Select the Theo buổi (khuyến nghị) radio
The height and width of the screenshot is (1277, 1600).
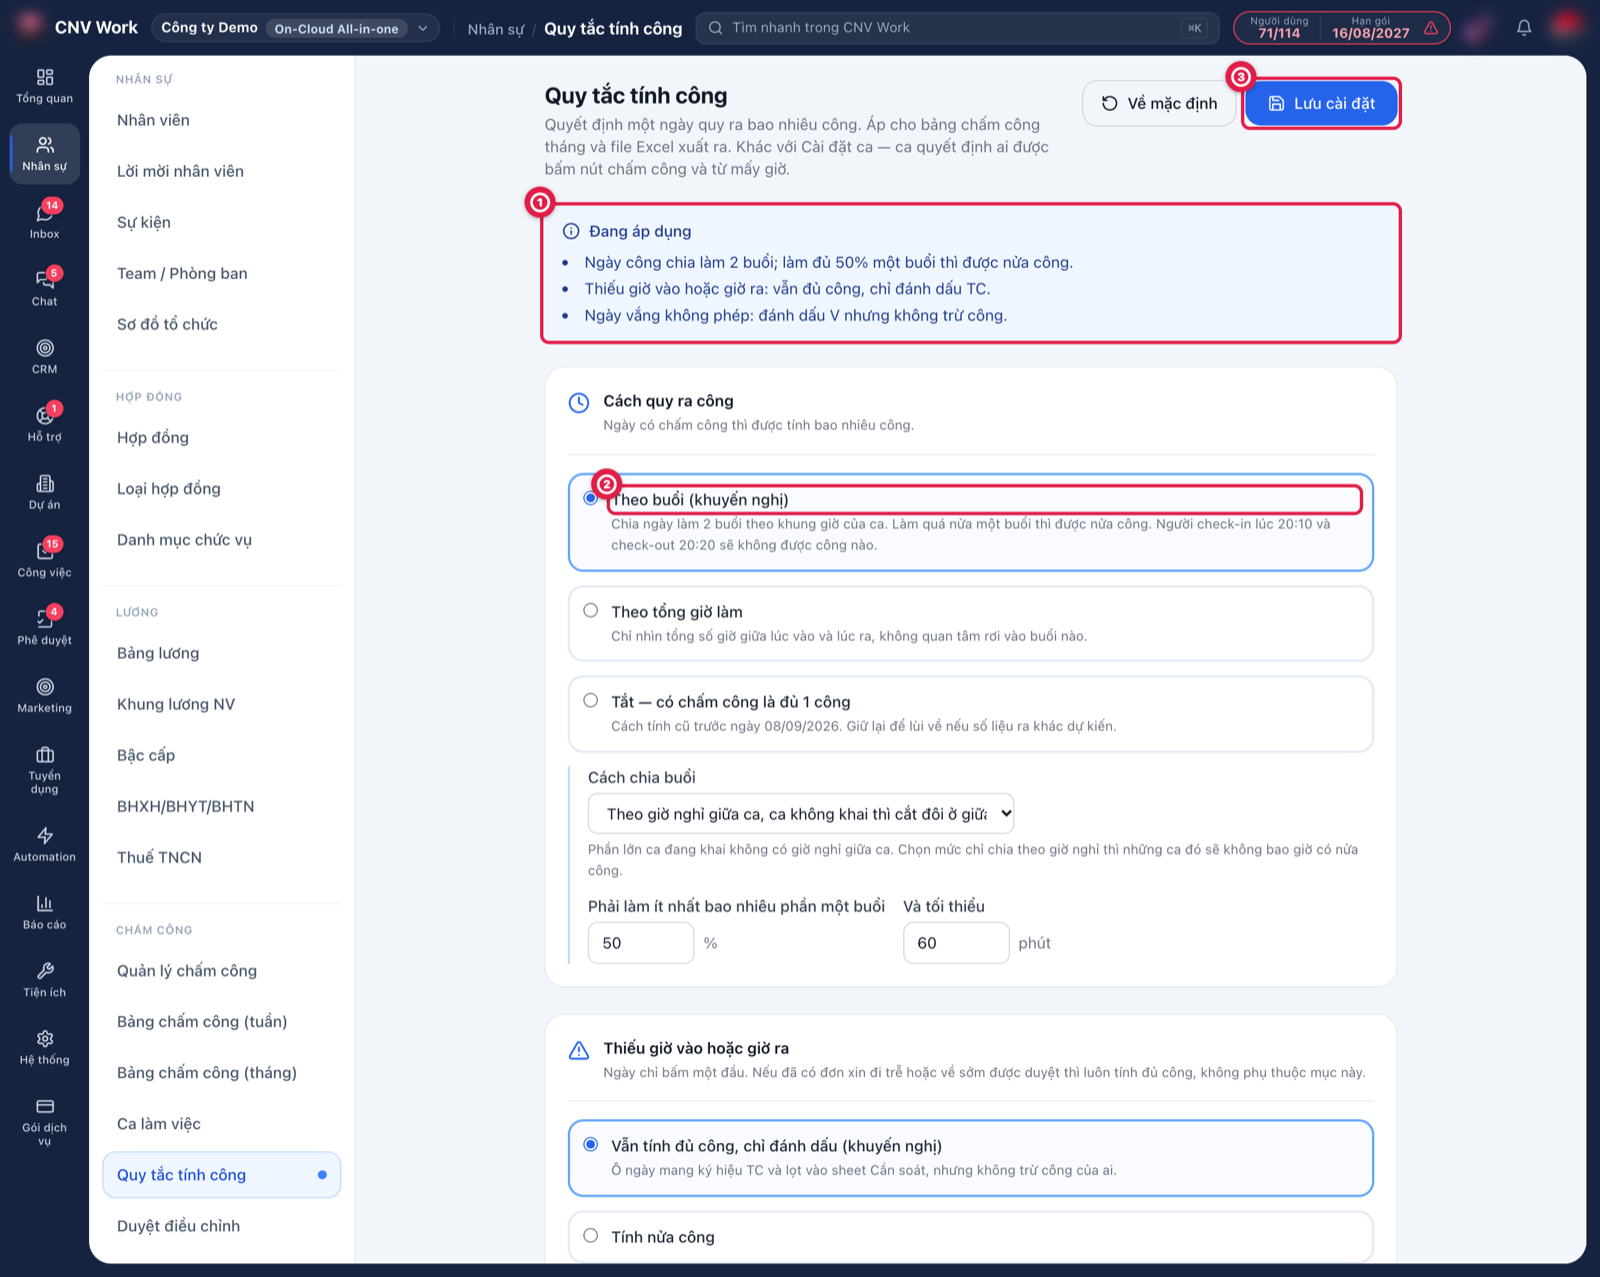coord(591,498)
